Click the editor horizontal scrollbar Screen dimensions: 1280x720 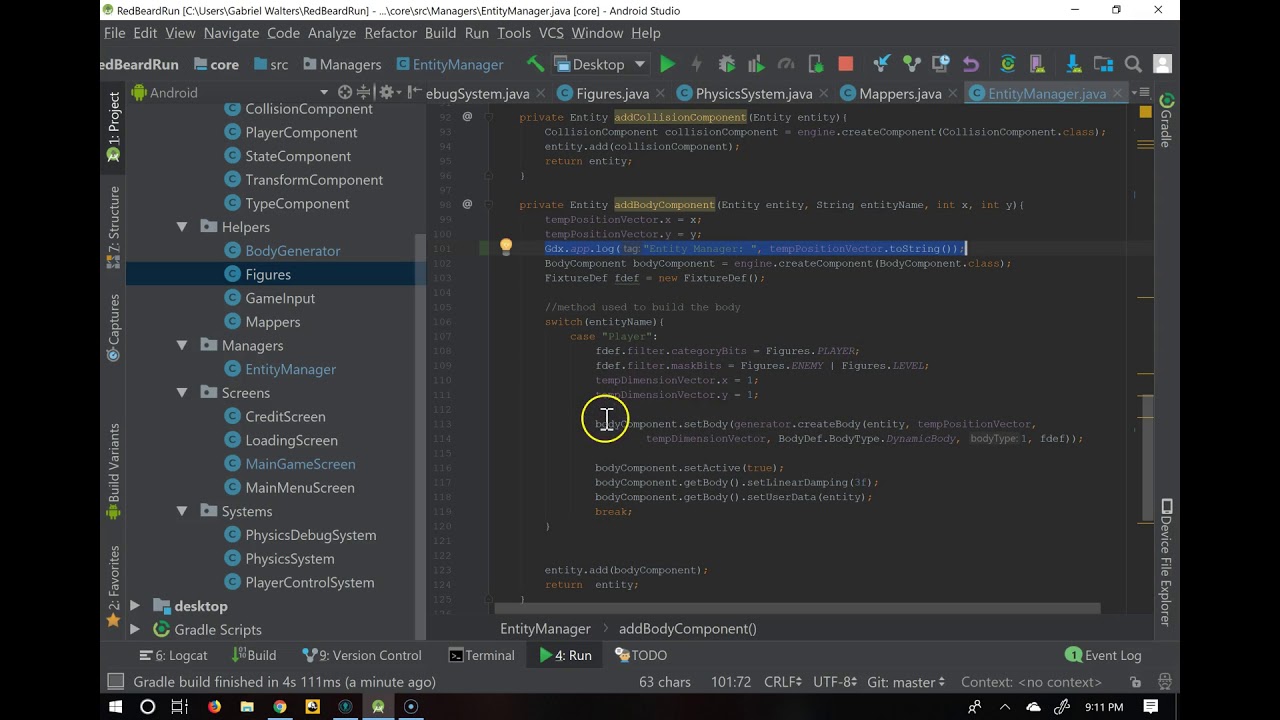[797, 608]
